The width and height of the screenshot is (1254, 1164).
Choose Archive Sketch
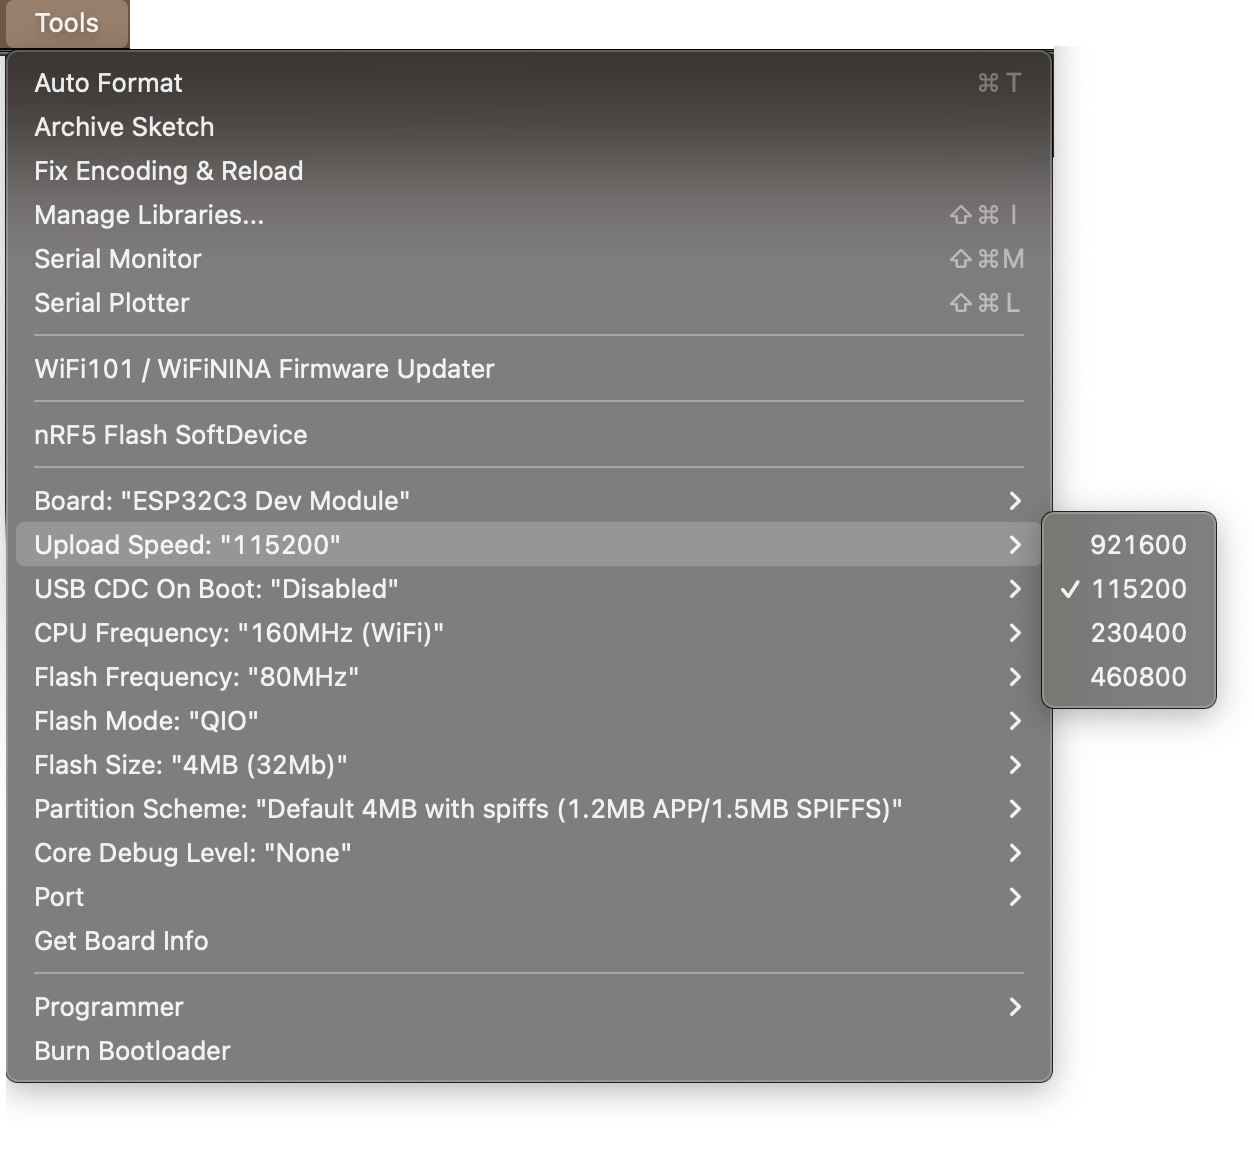coord(124,127)
